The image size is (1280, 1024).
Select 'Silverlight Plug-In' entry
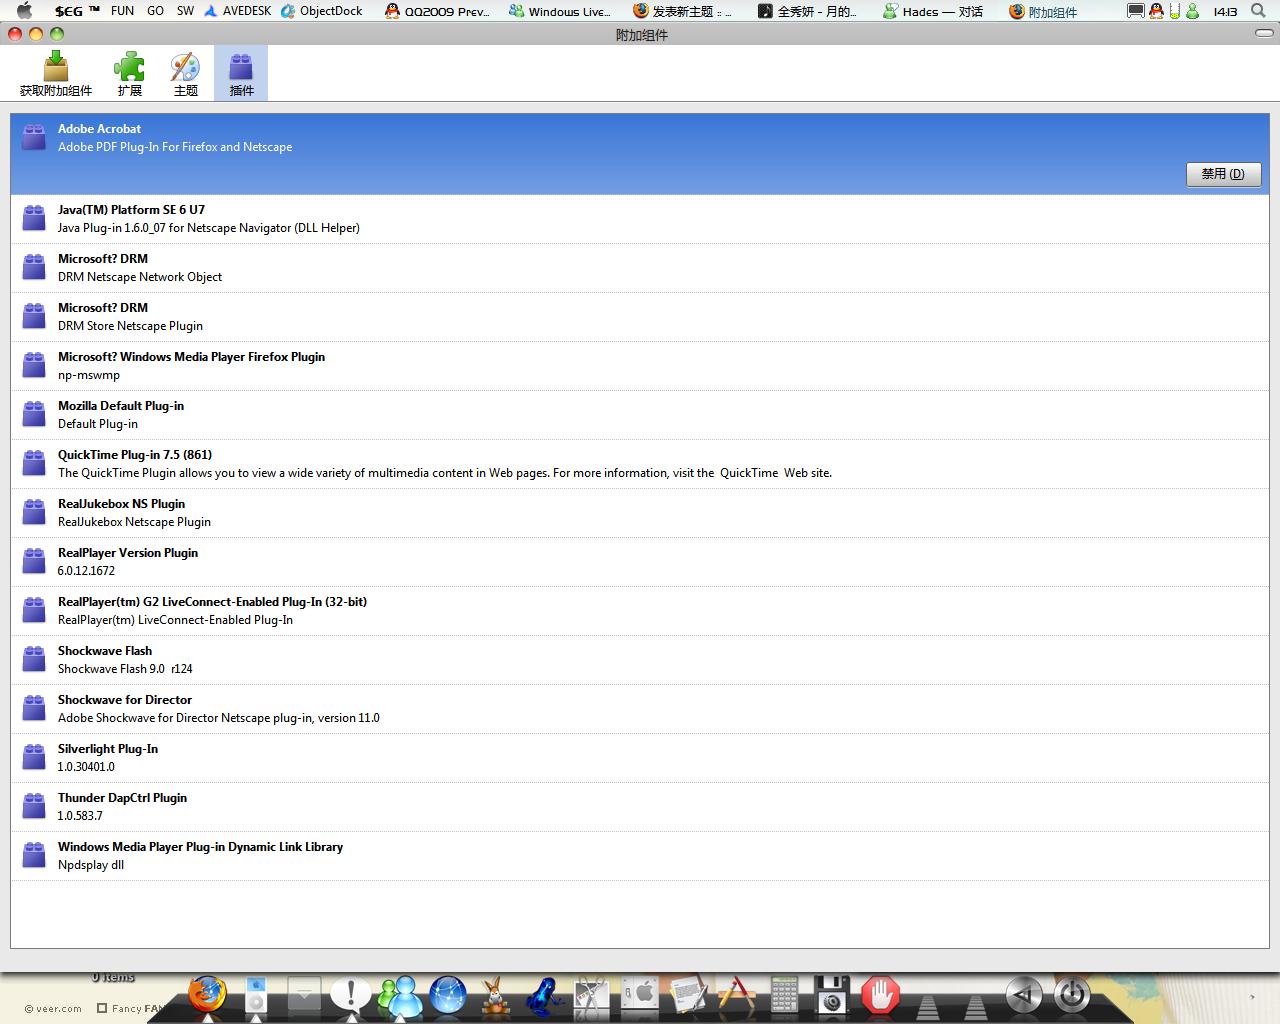639,758
